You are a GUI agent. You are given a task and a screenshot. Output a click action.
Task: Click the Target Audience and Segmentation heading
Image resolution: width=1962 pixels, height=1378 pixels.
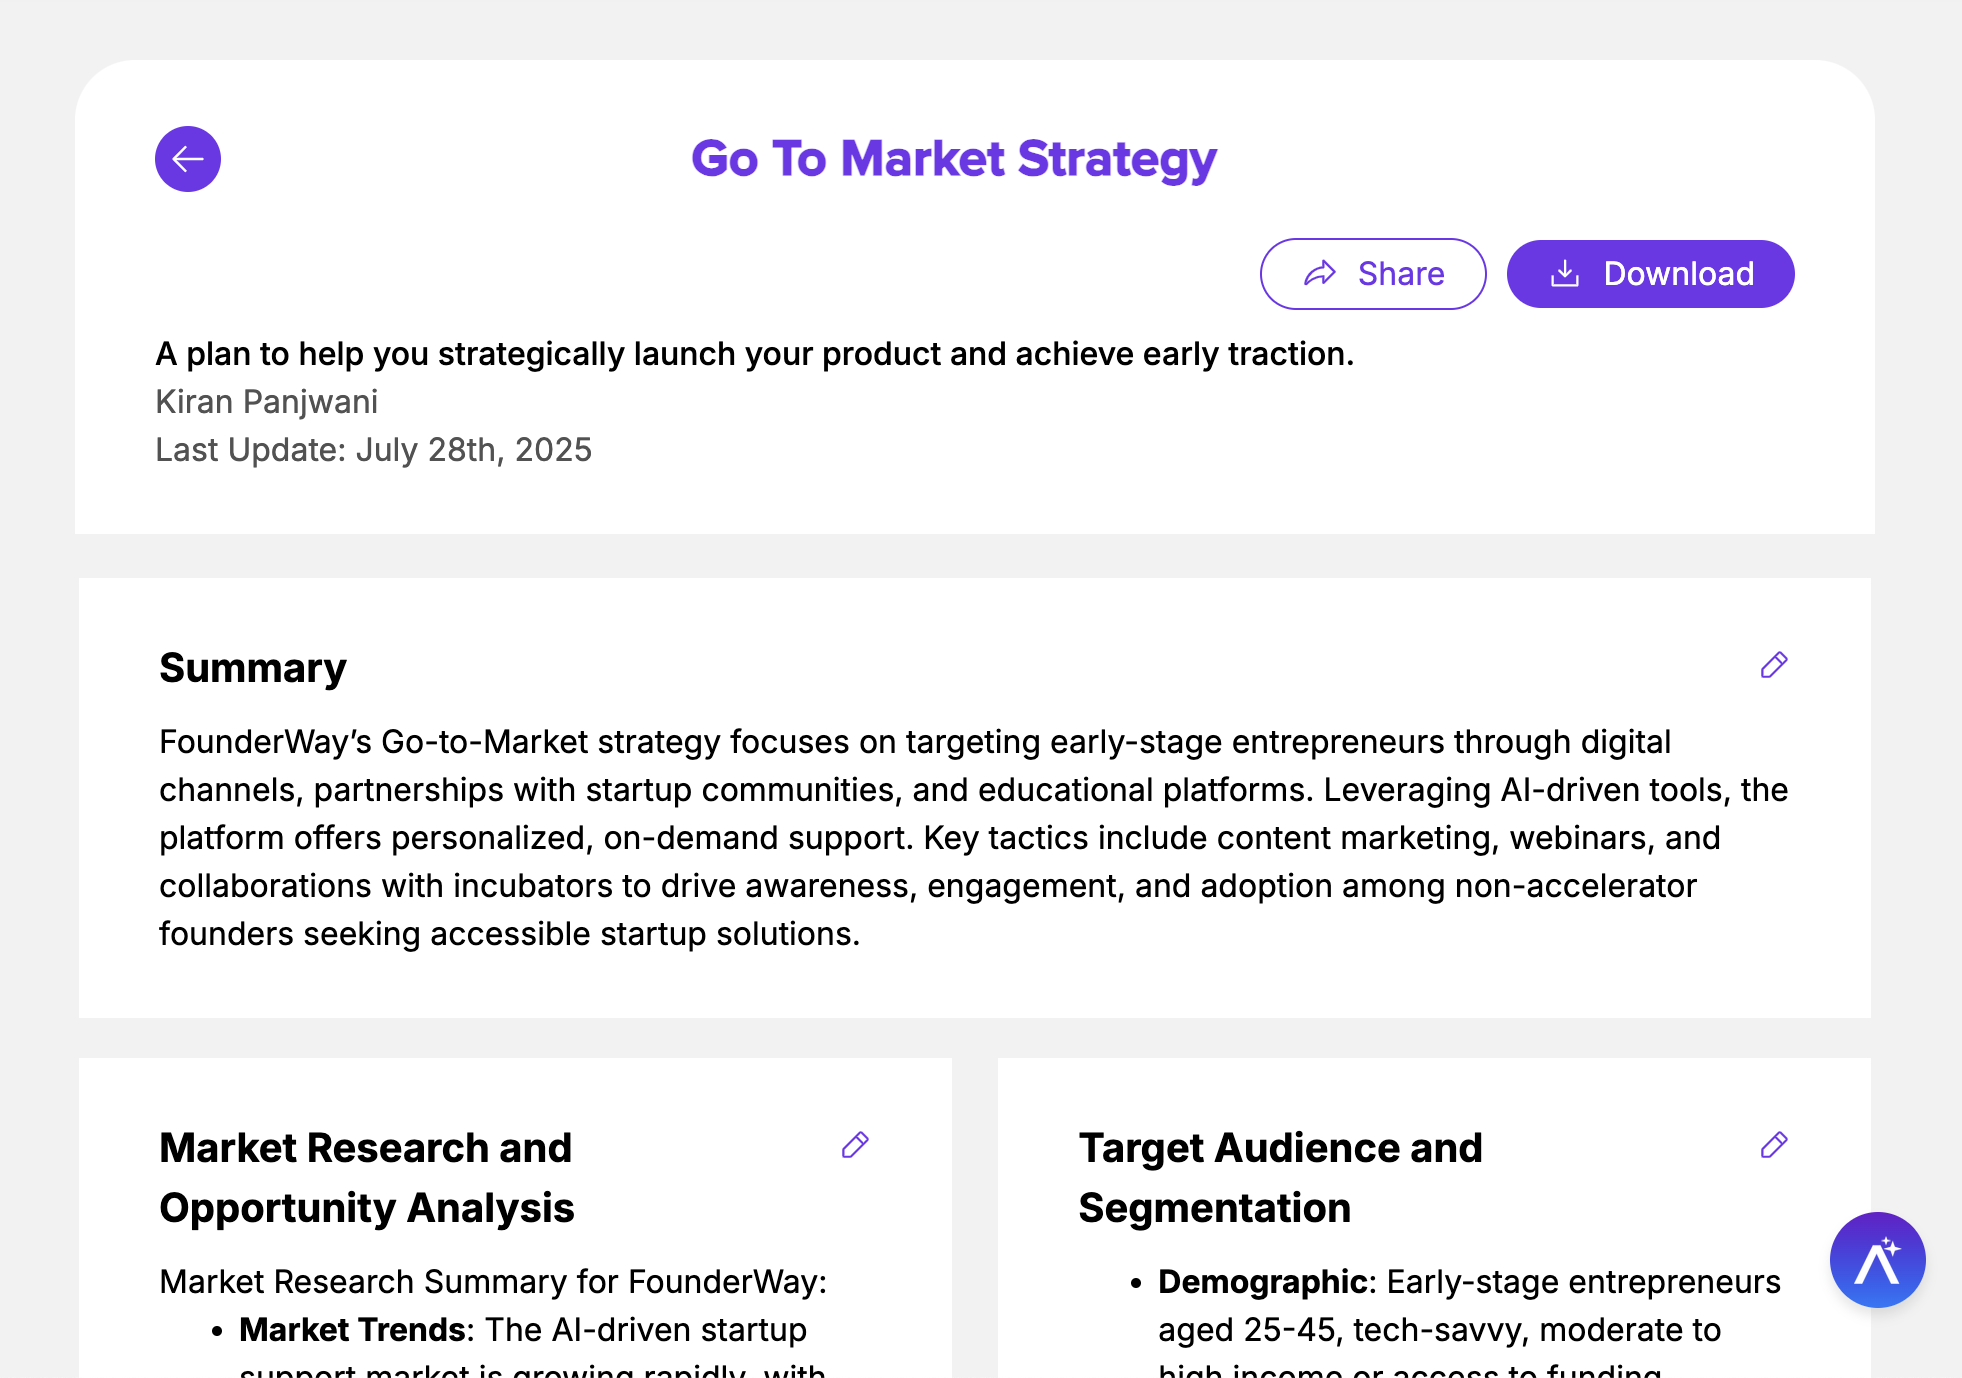point(1281,1178)
